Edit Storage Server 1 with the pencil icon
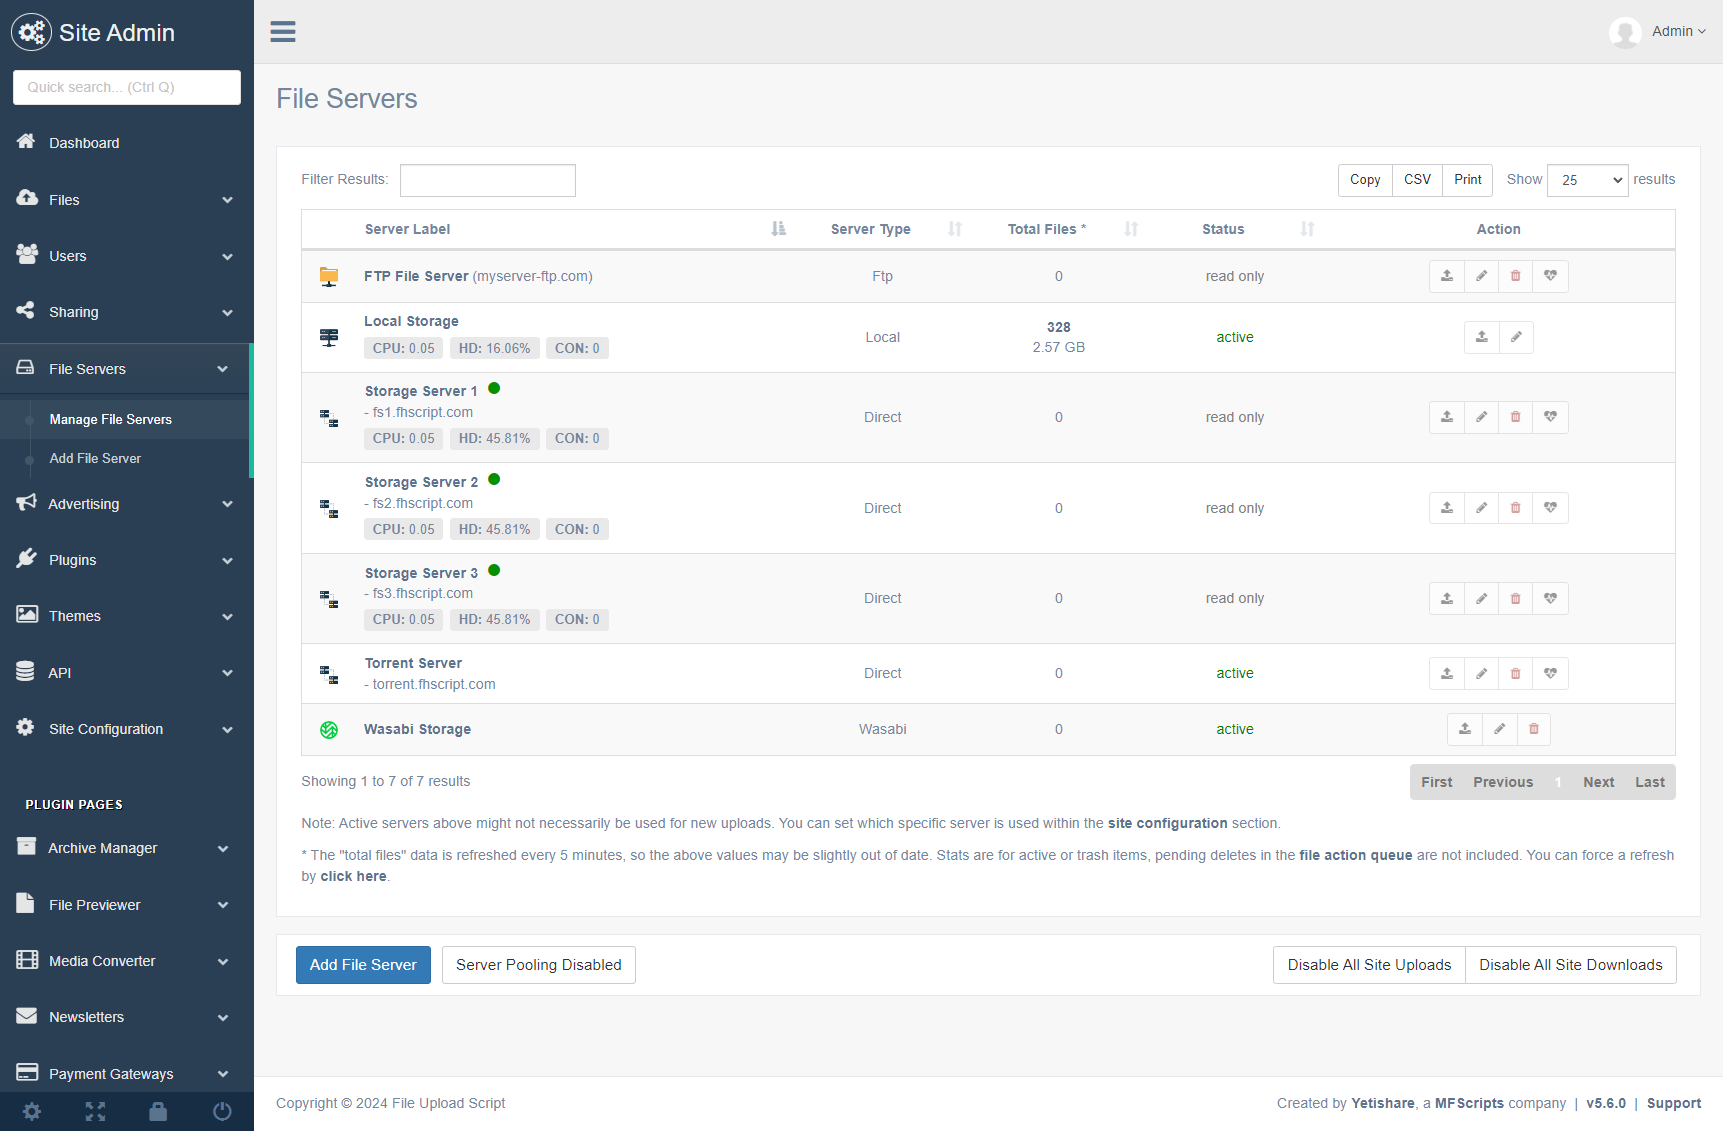 pyautogui.click(x=1481, y=417)
